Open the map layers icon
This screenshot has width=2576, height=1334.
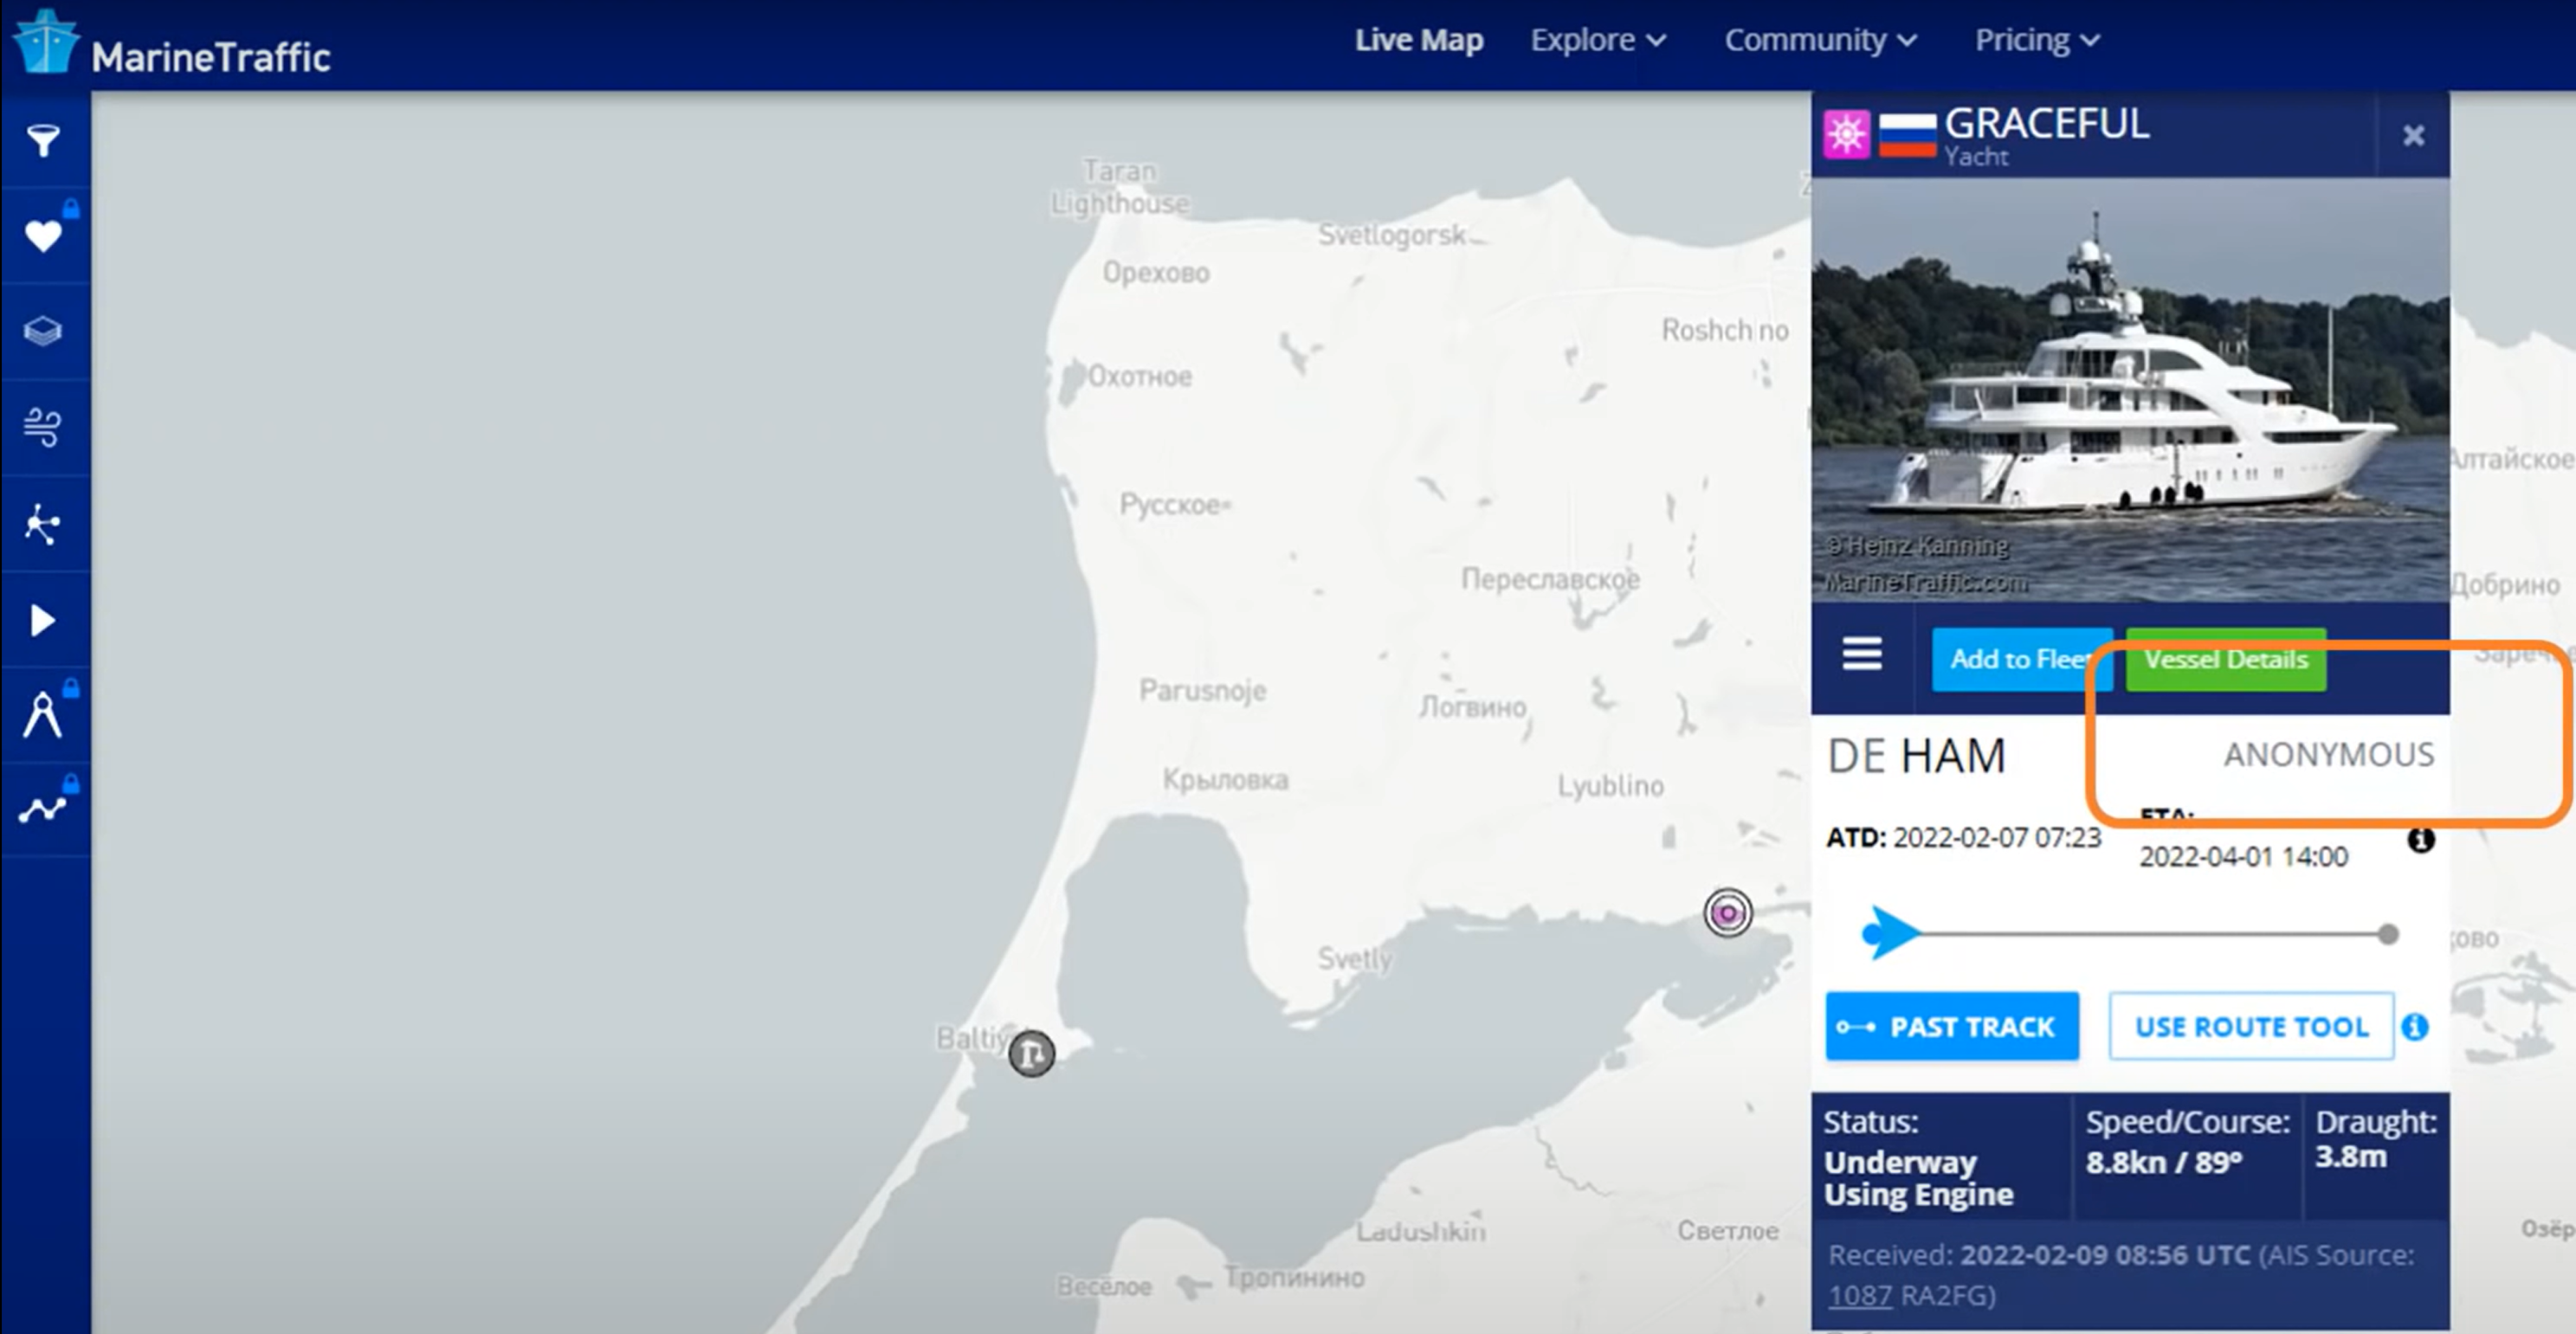pyautogui.click(x=43, y=331)
